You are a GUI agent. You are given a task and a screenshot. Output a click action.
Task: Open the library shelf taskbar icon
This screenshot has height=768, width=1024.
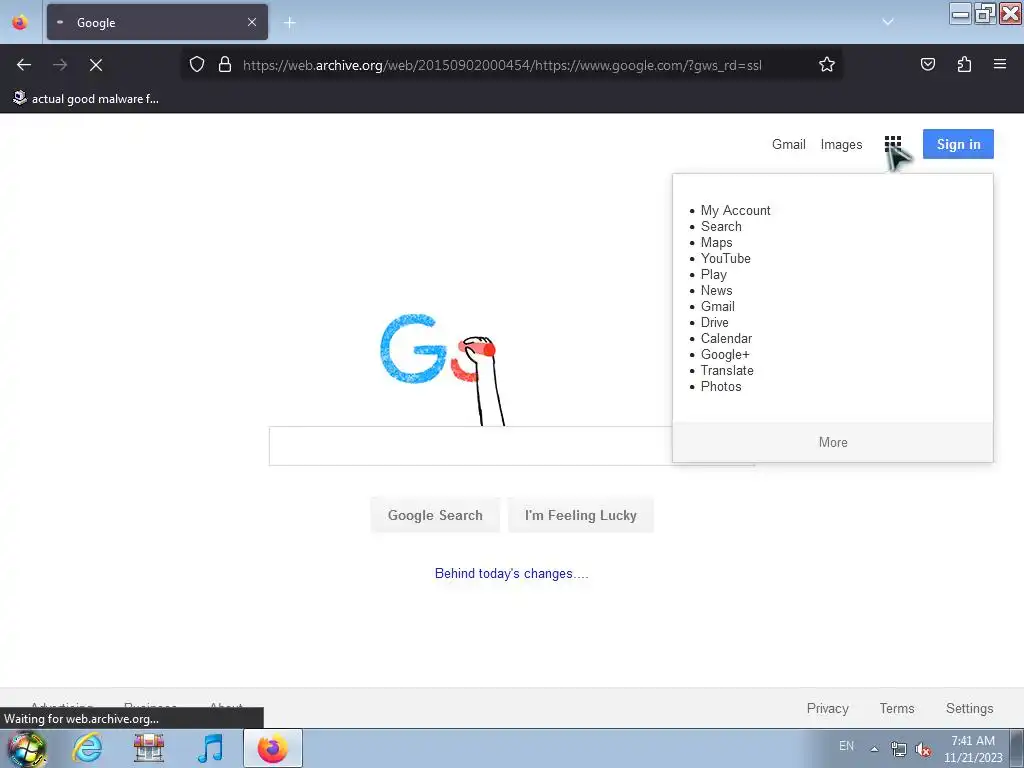coord(149,748)
